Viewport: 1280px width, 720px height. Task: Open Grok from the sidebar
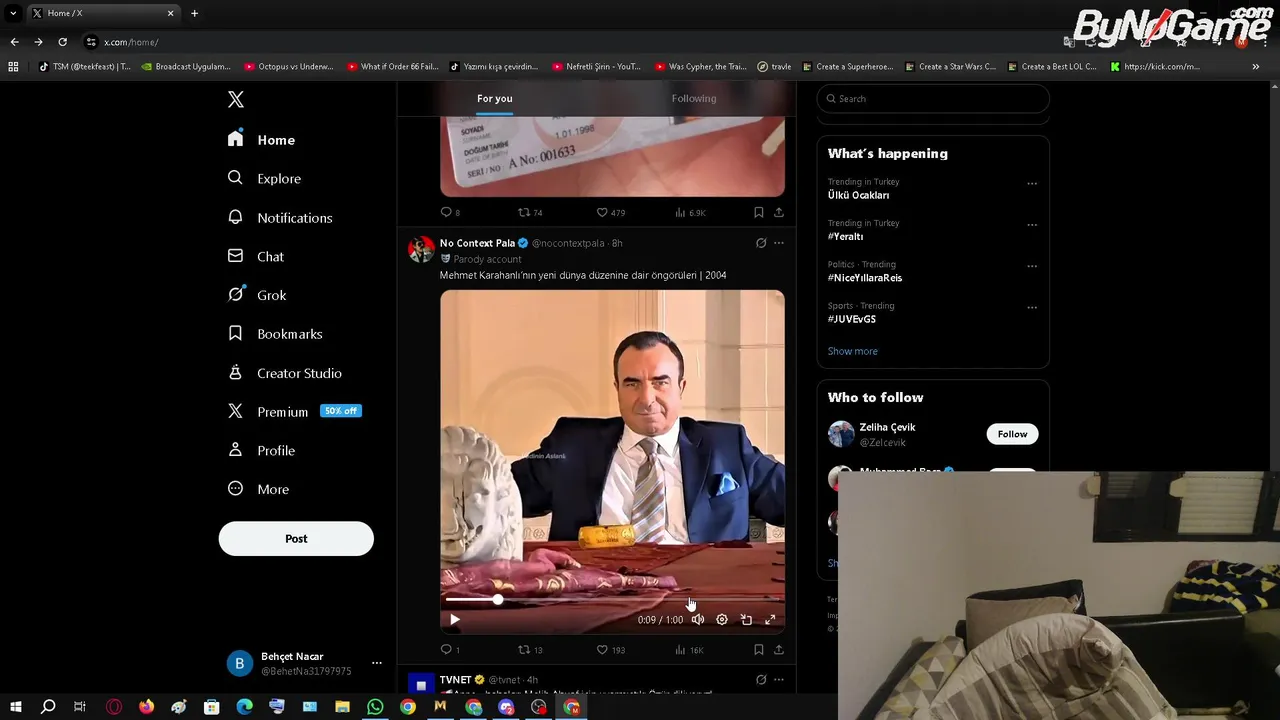coord(257,295)
